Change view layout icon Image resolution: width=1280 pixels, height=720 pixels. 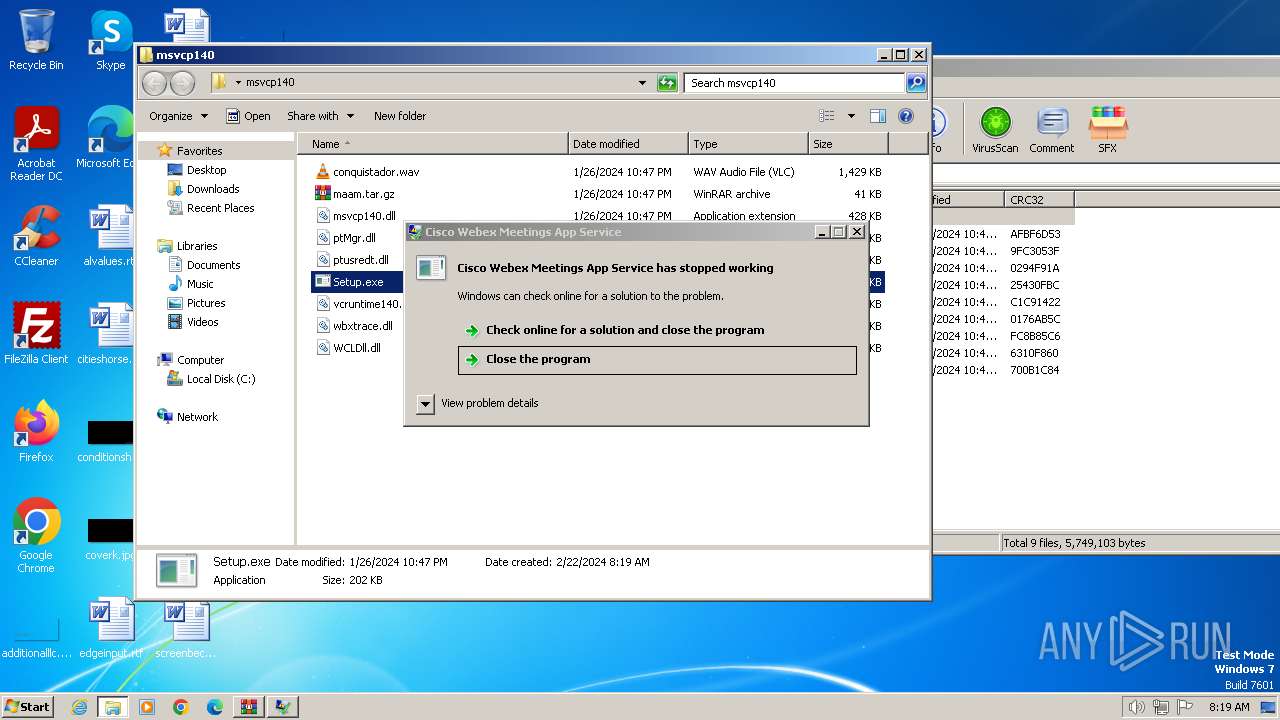827,116
